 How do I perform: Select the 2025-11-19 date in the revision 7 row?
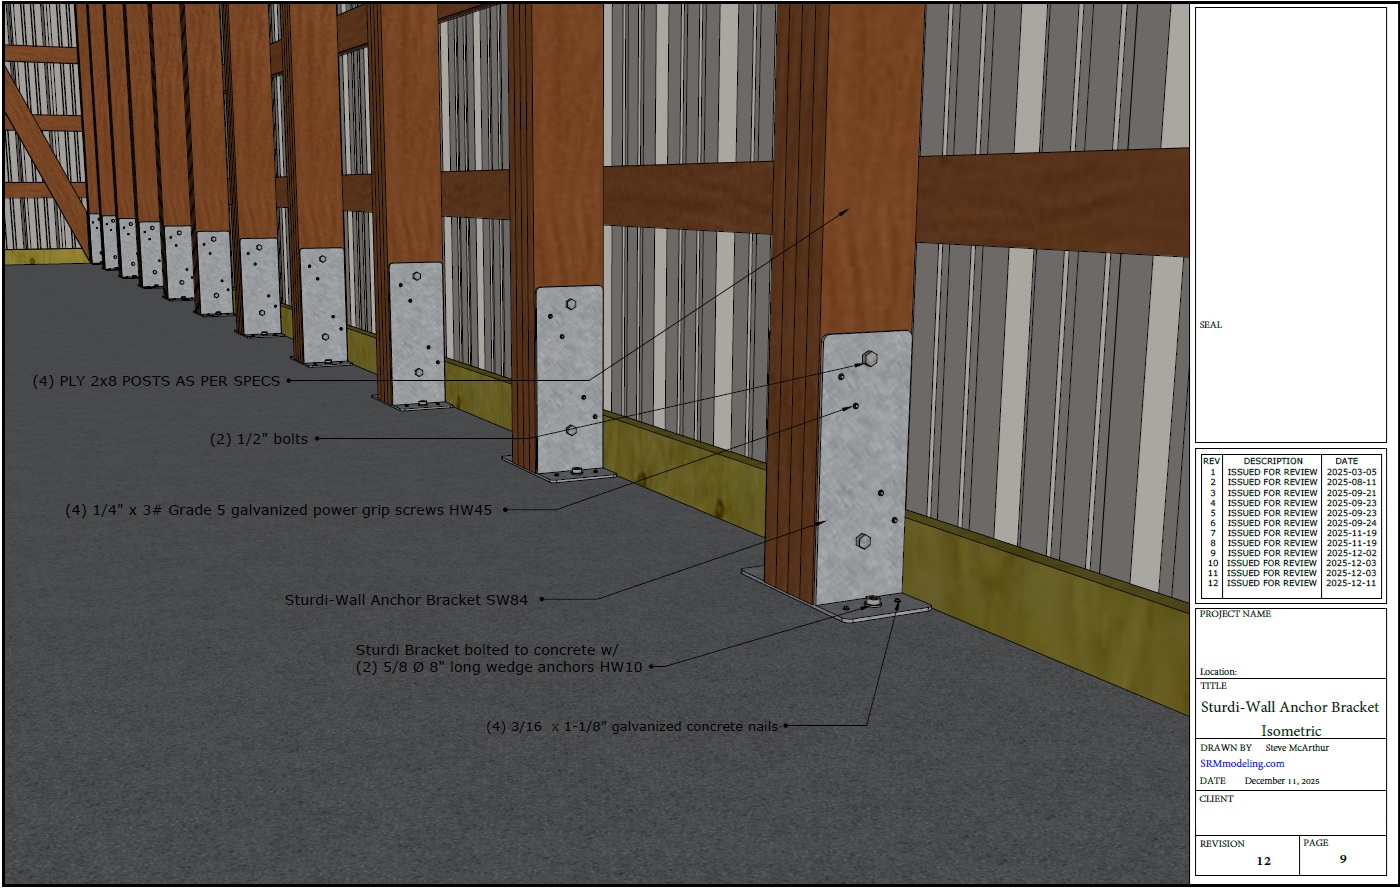[x=1352, y=533]
